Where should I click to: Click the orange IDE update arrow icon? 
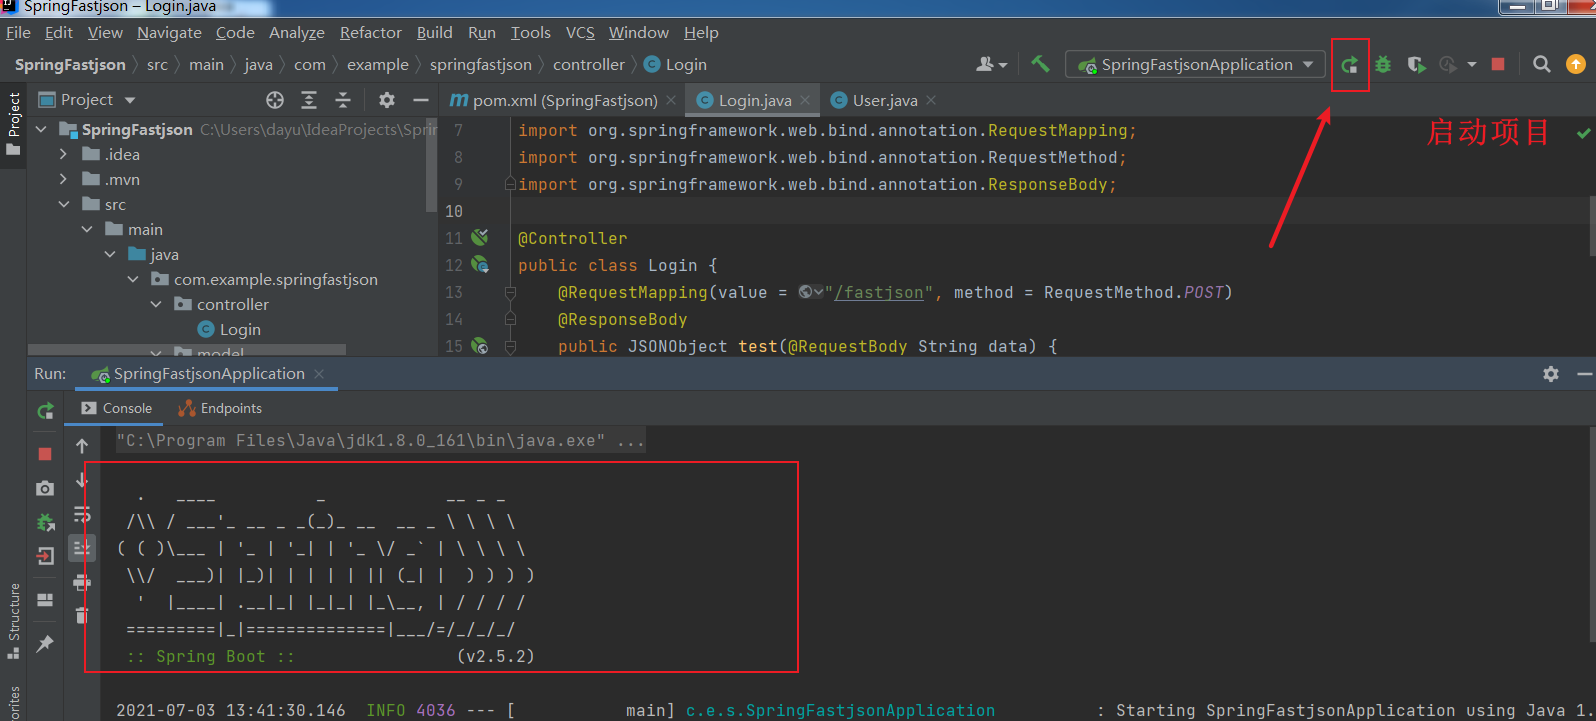coord(1576,64)
